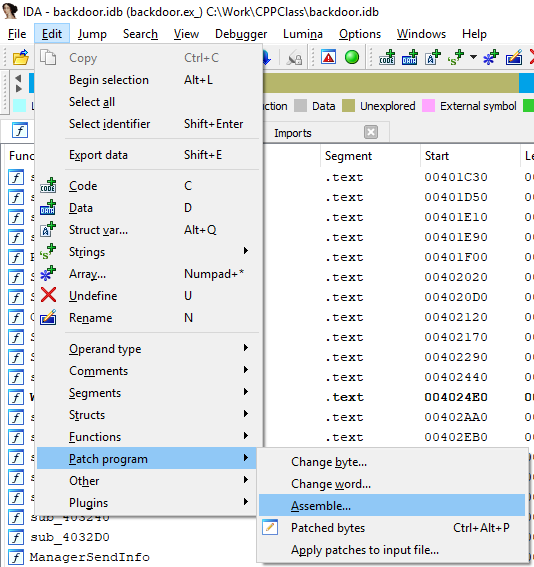Switch to the Imports tab

[292, 133]
